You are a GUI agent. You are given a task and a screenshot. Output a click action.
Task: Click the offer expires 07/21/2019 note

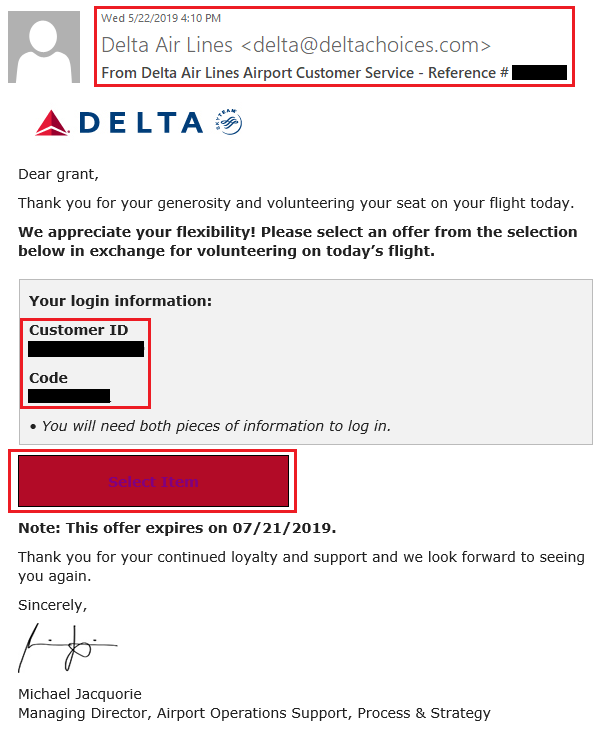click(x=177, y=528)
